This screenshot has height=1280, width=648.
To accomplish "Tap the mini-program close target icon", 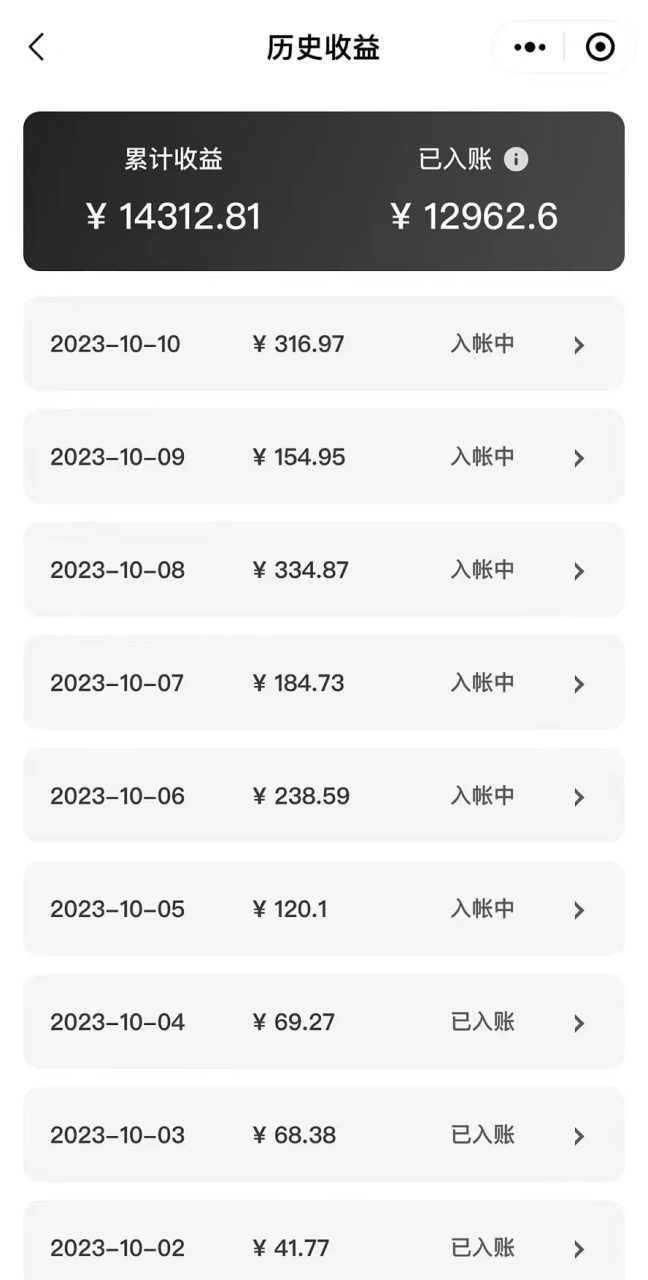I will coord(600,47).
